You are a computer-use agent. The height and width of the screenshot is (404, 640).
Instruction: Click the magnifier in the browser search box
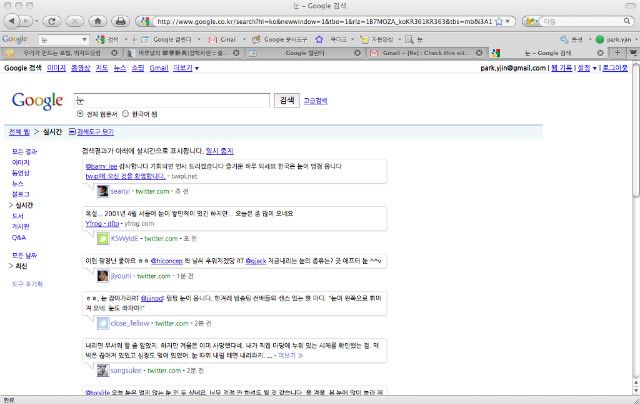coord(627,21)
